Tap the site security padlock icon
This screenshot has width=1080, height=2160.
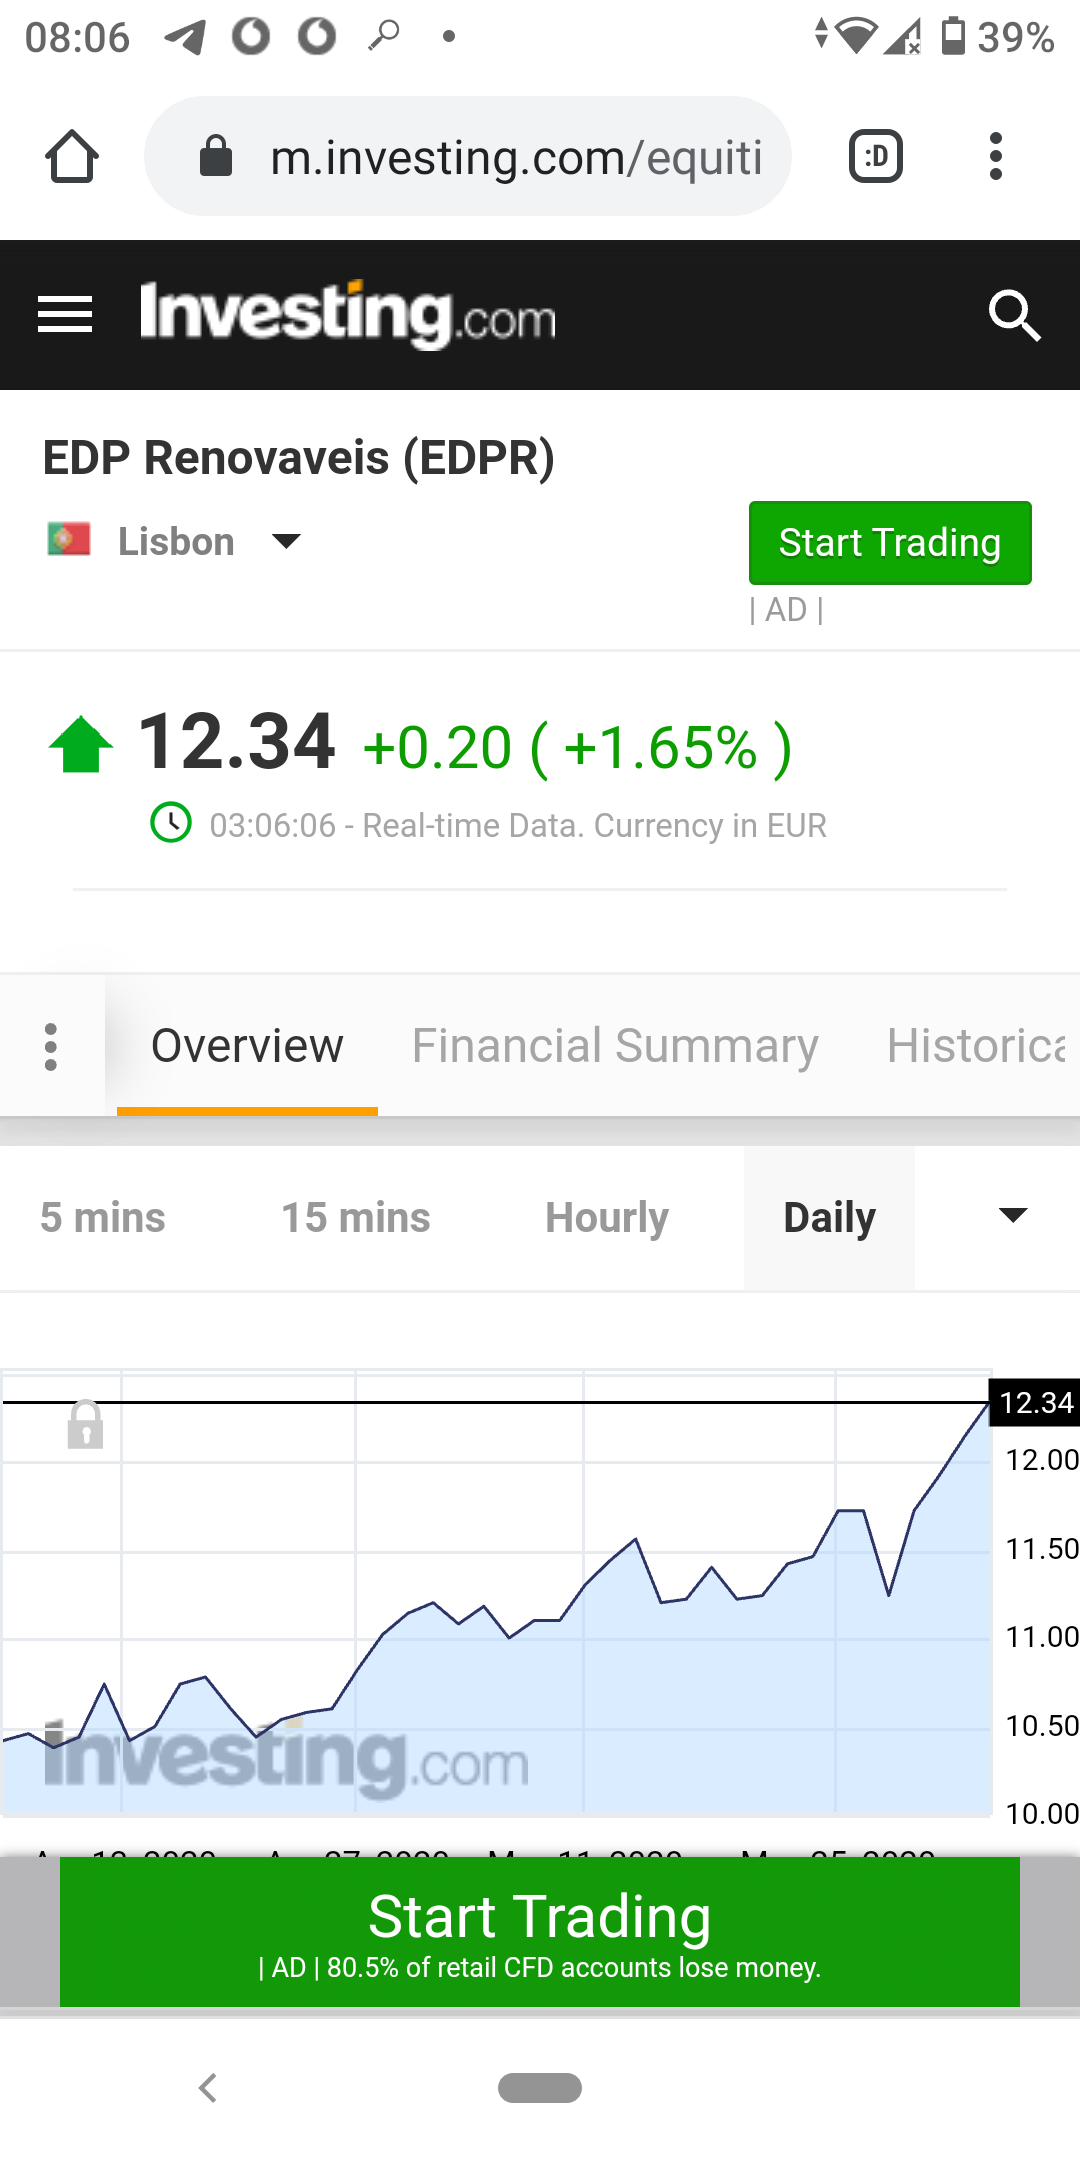coord(216,157)
